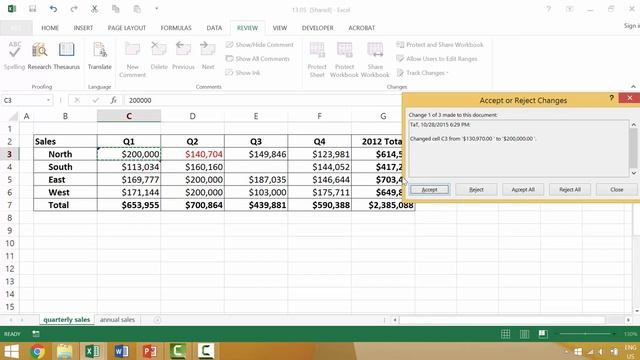
Task: Click Accept All button
Action: [523, 189]
